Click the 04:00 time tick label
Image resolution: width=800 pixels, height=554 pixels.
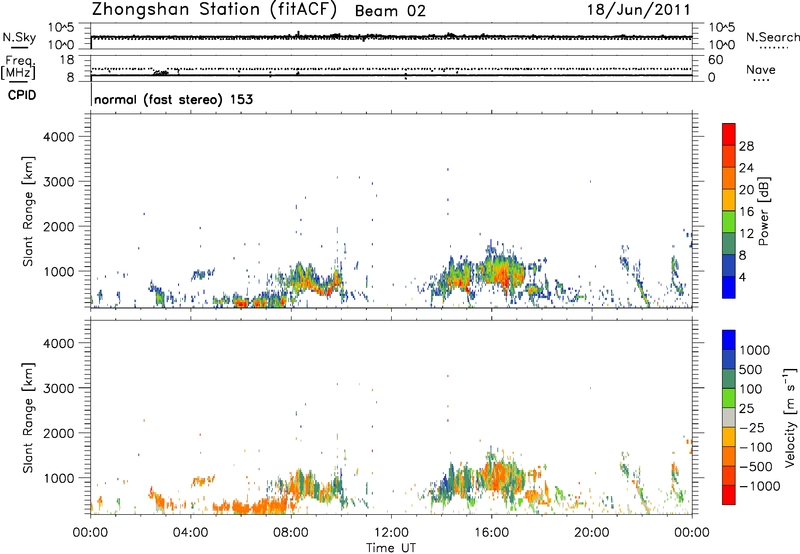click(190, 533)
